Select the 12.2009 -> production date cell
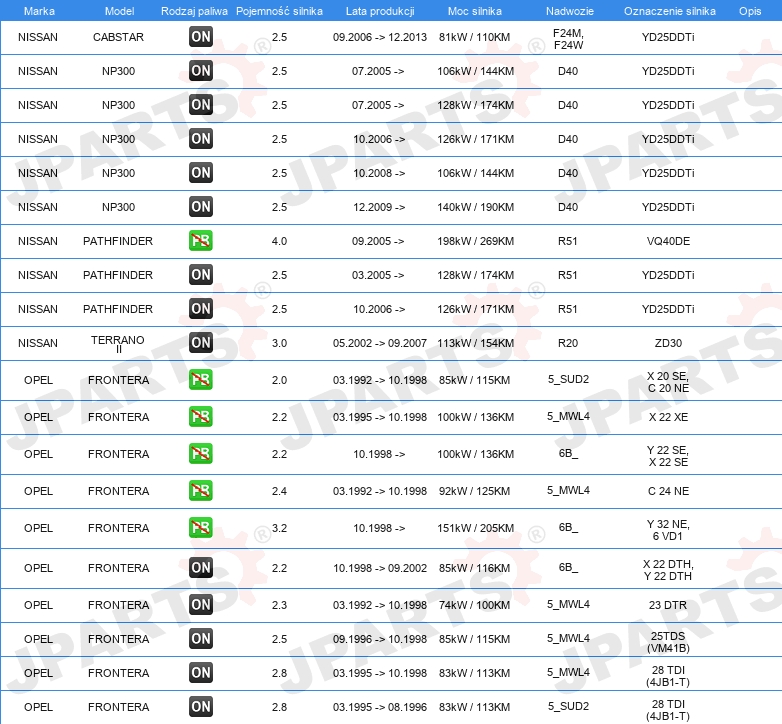The image size is (782, 724). click(379, 207)
